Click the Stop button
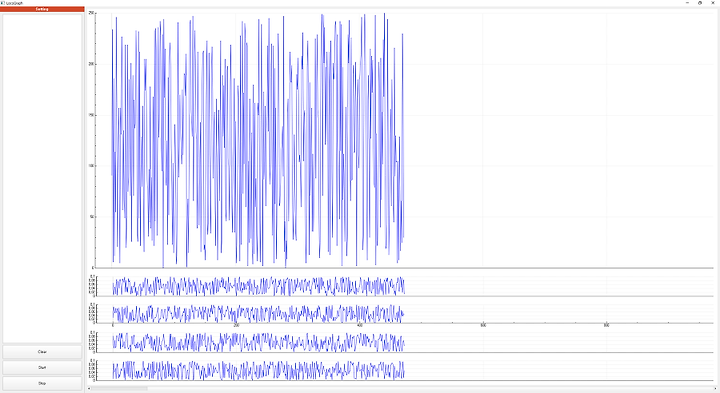Image resolution: width=720 pixels, height=393 pixels. (x=42, y=383)
